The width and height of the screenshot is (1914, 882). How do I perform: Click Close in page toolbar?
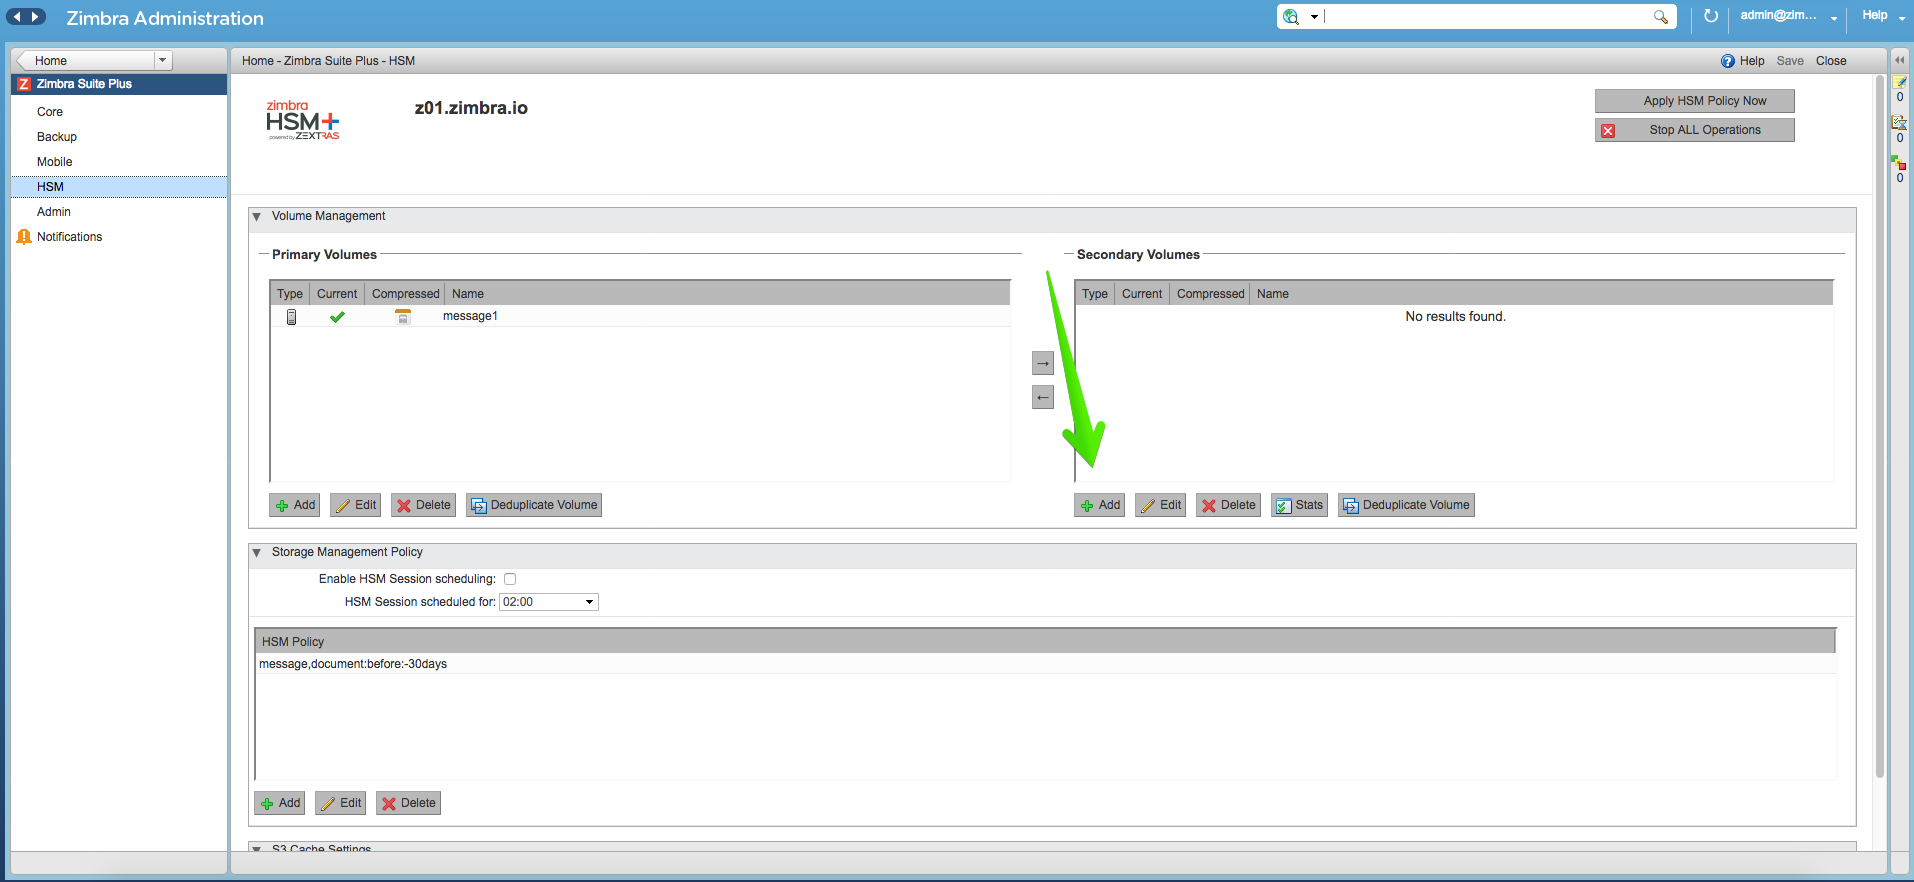click(x=1831, y=61)
